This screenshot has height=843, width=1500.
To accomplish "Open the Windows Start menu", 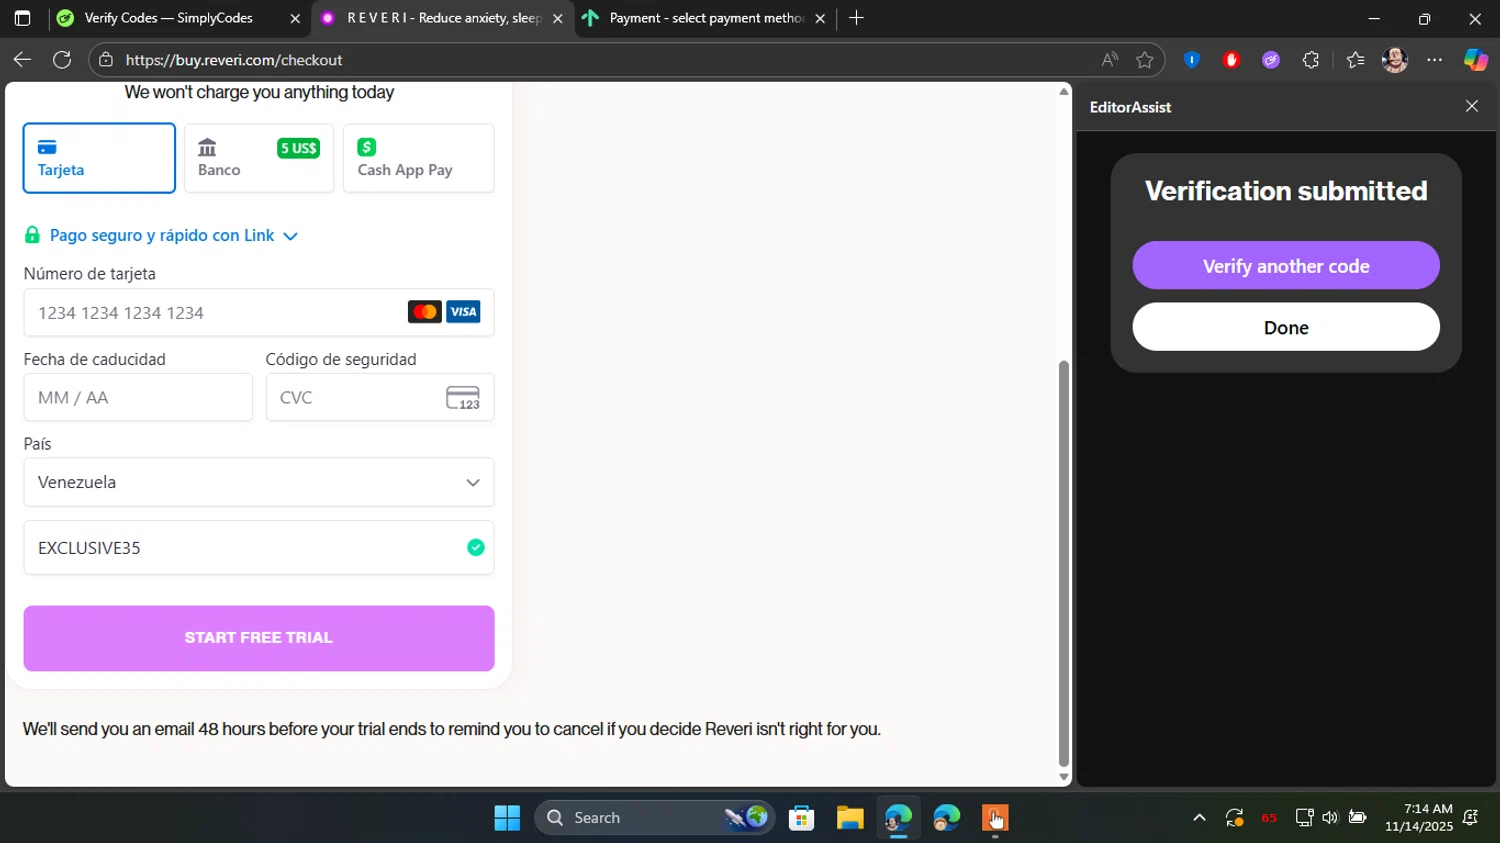I will click(x=507, y=818).
